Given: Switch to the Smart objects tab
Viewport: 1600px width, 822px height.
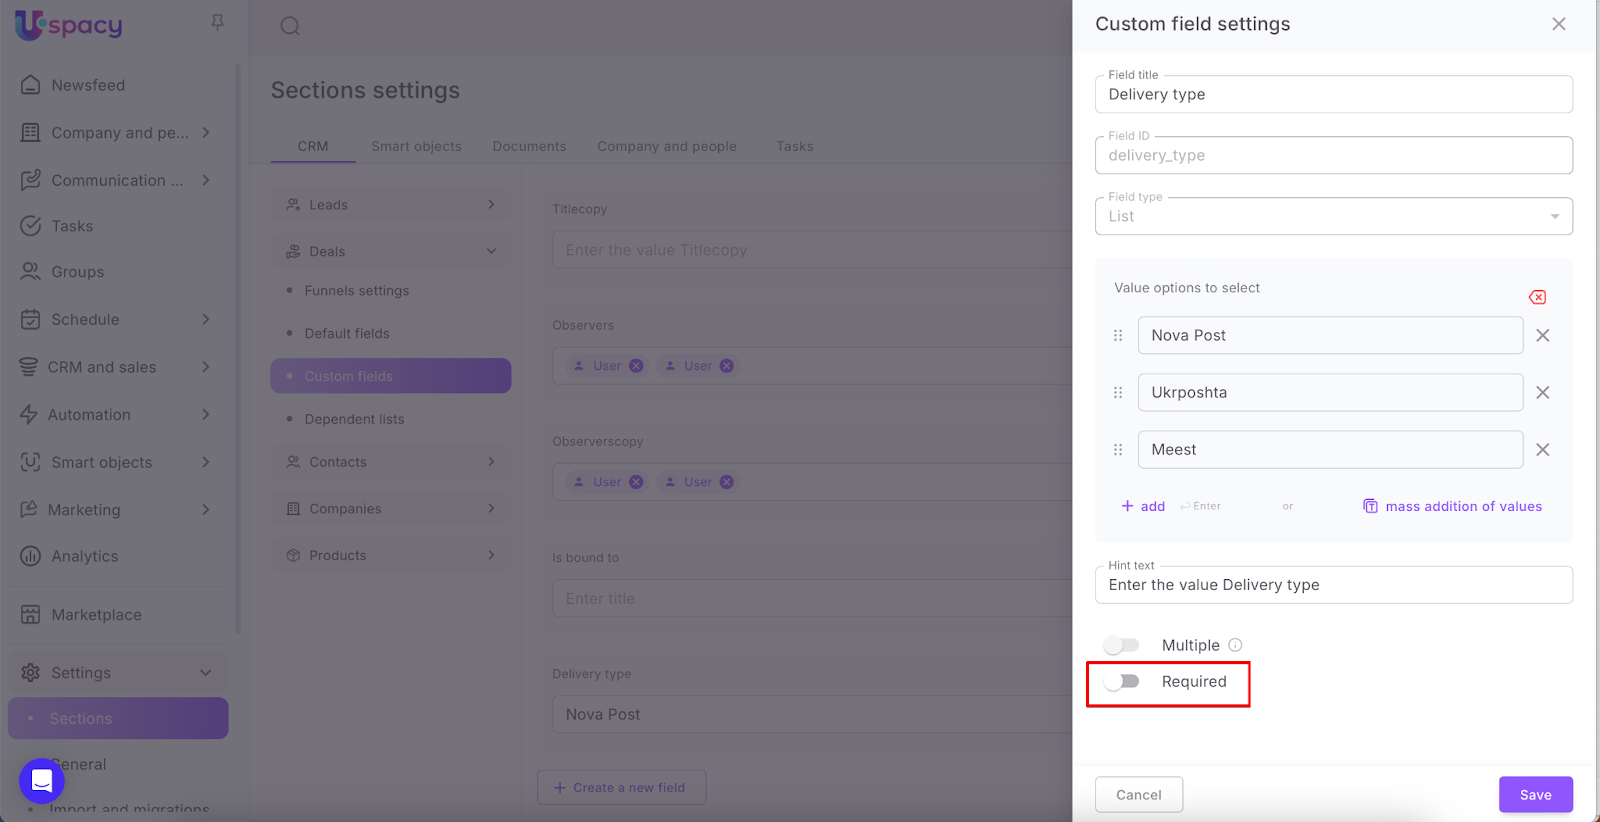Looking at the screenshot, I should pyautogui.click(x=416, y=146).
